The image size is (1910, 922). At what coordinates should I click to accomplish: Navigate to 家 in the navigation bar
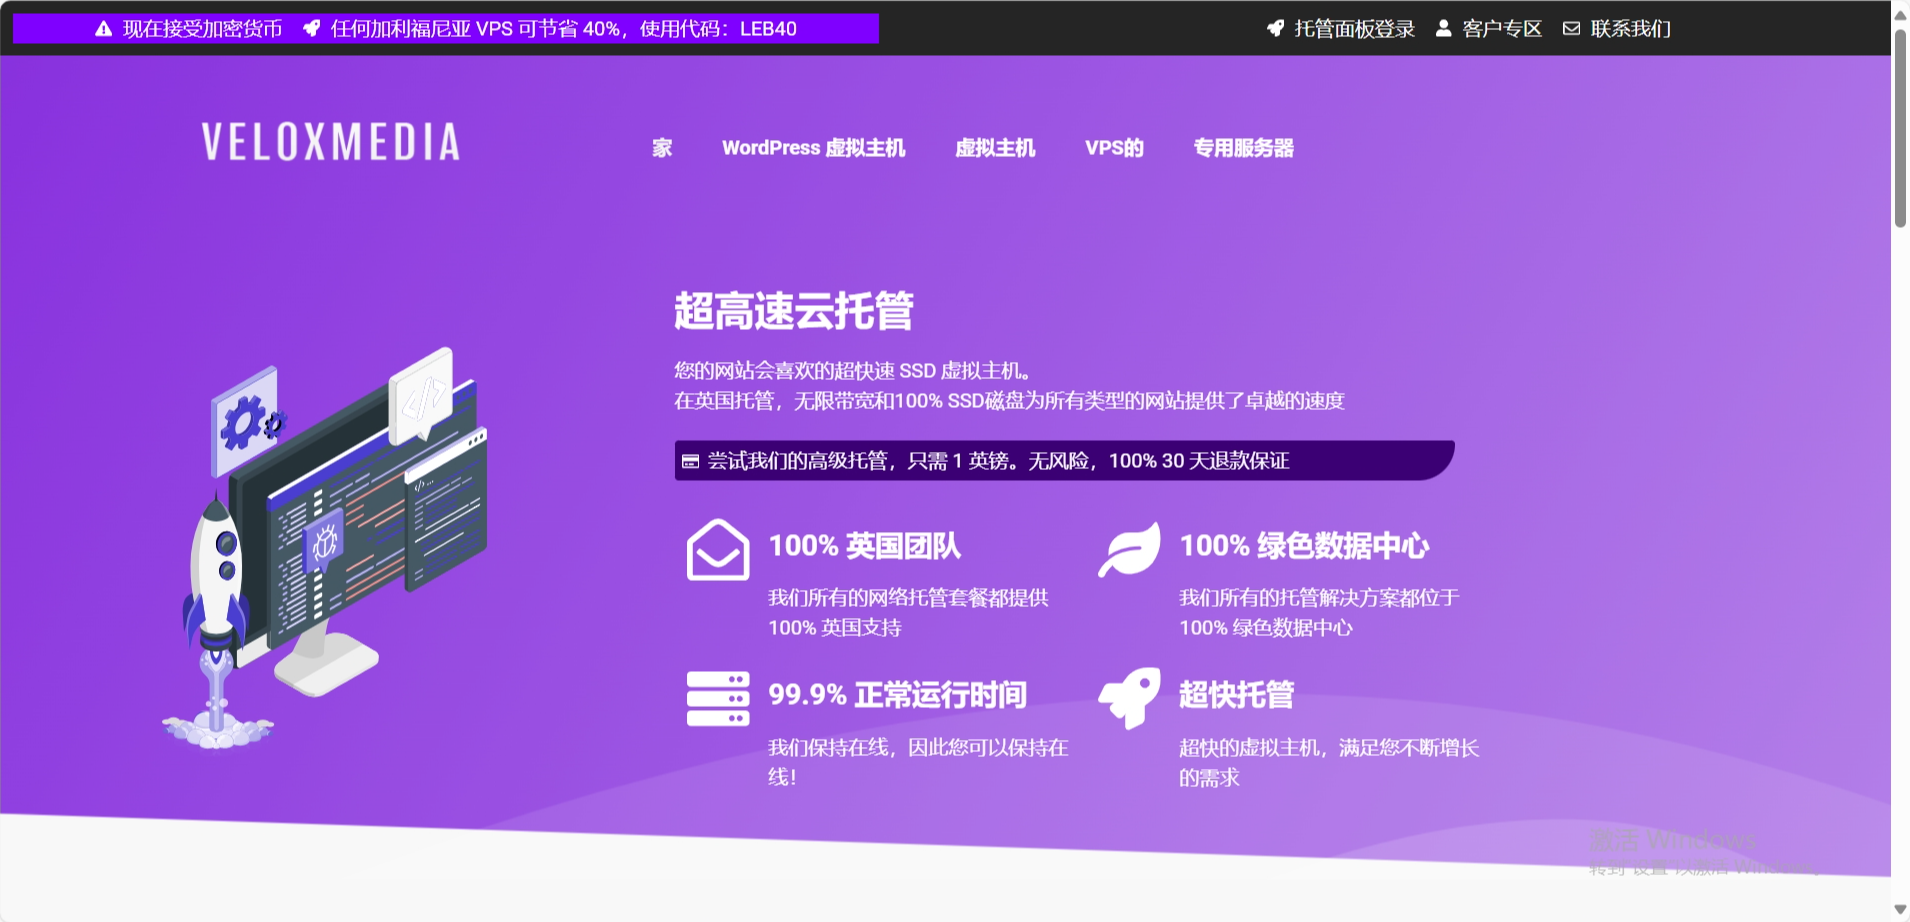[x=660, y=147]
